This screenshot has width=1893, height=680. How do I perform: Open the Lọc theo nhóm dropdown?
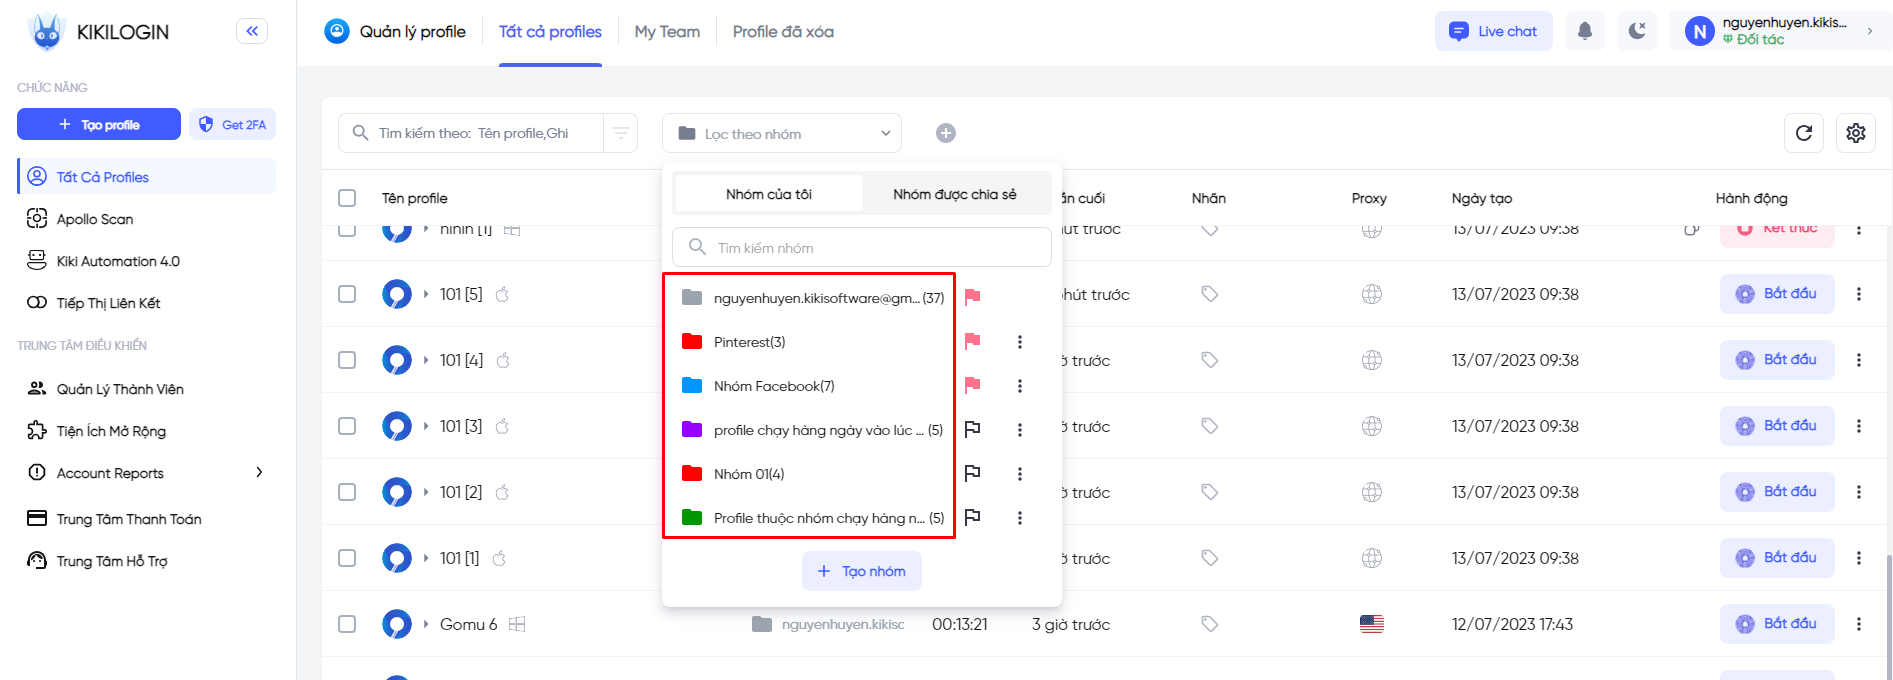[x=782, y=133]
